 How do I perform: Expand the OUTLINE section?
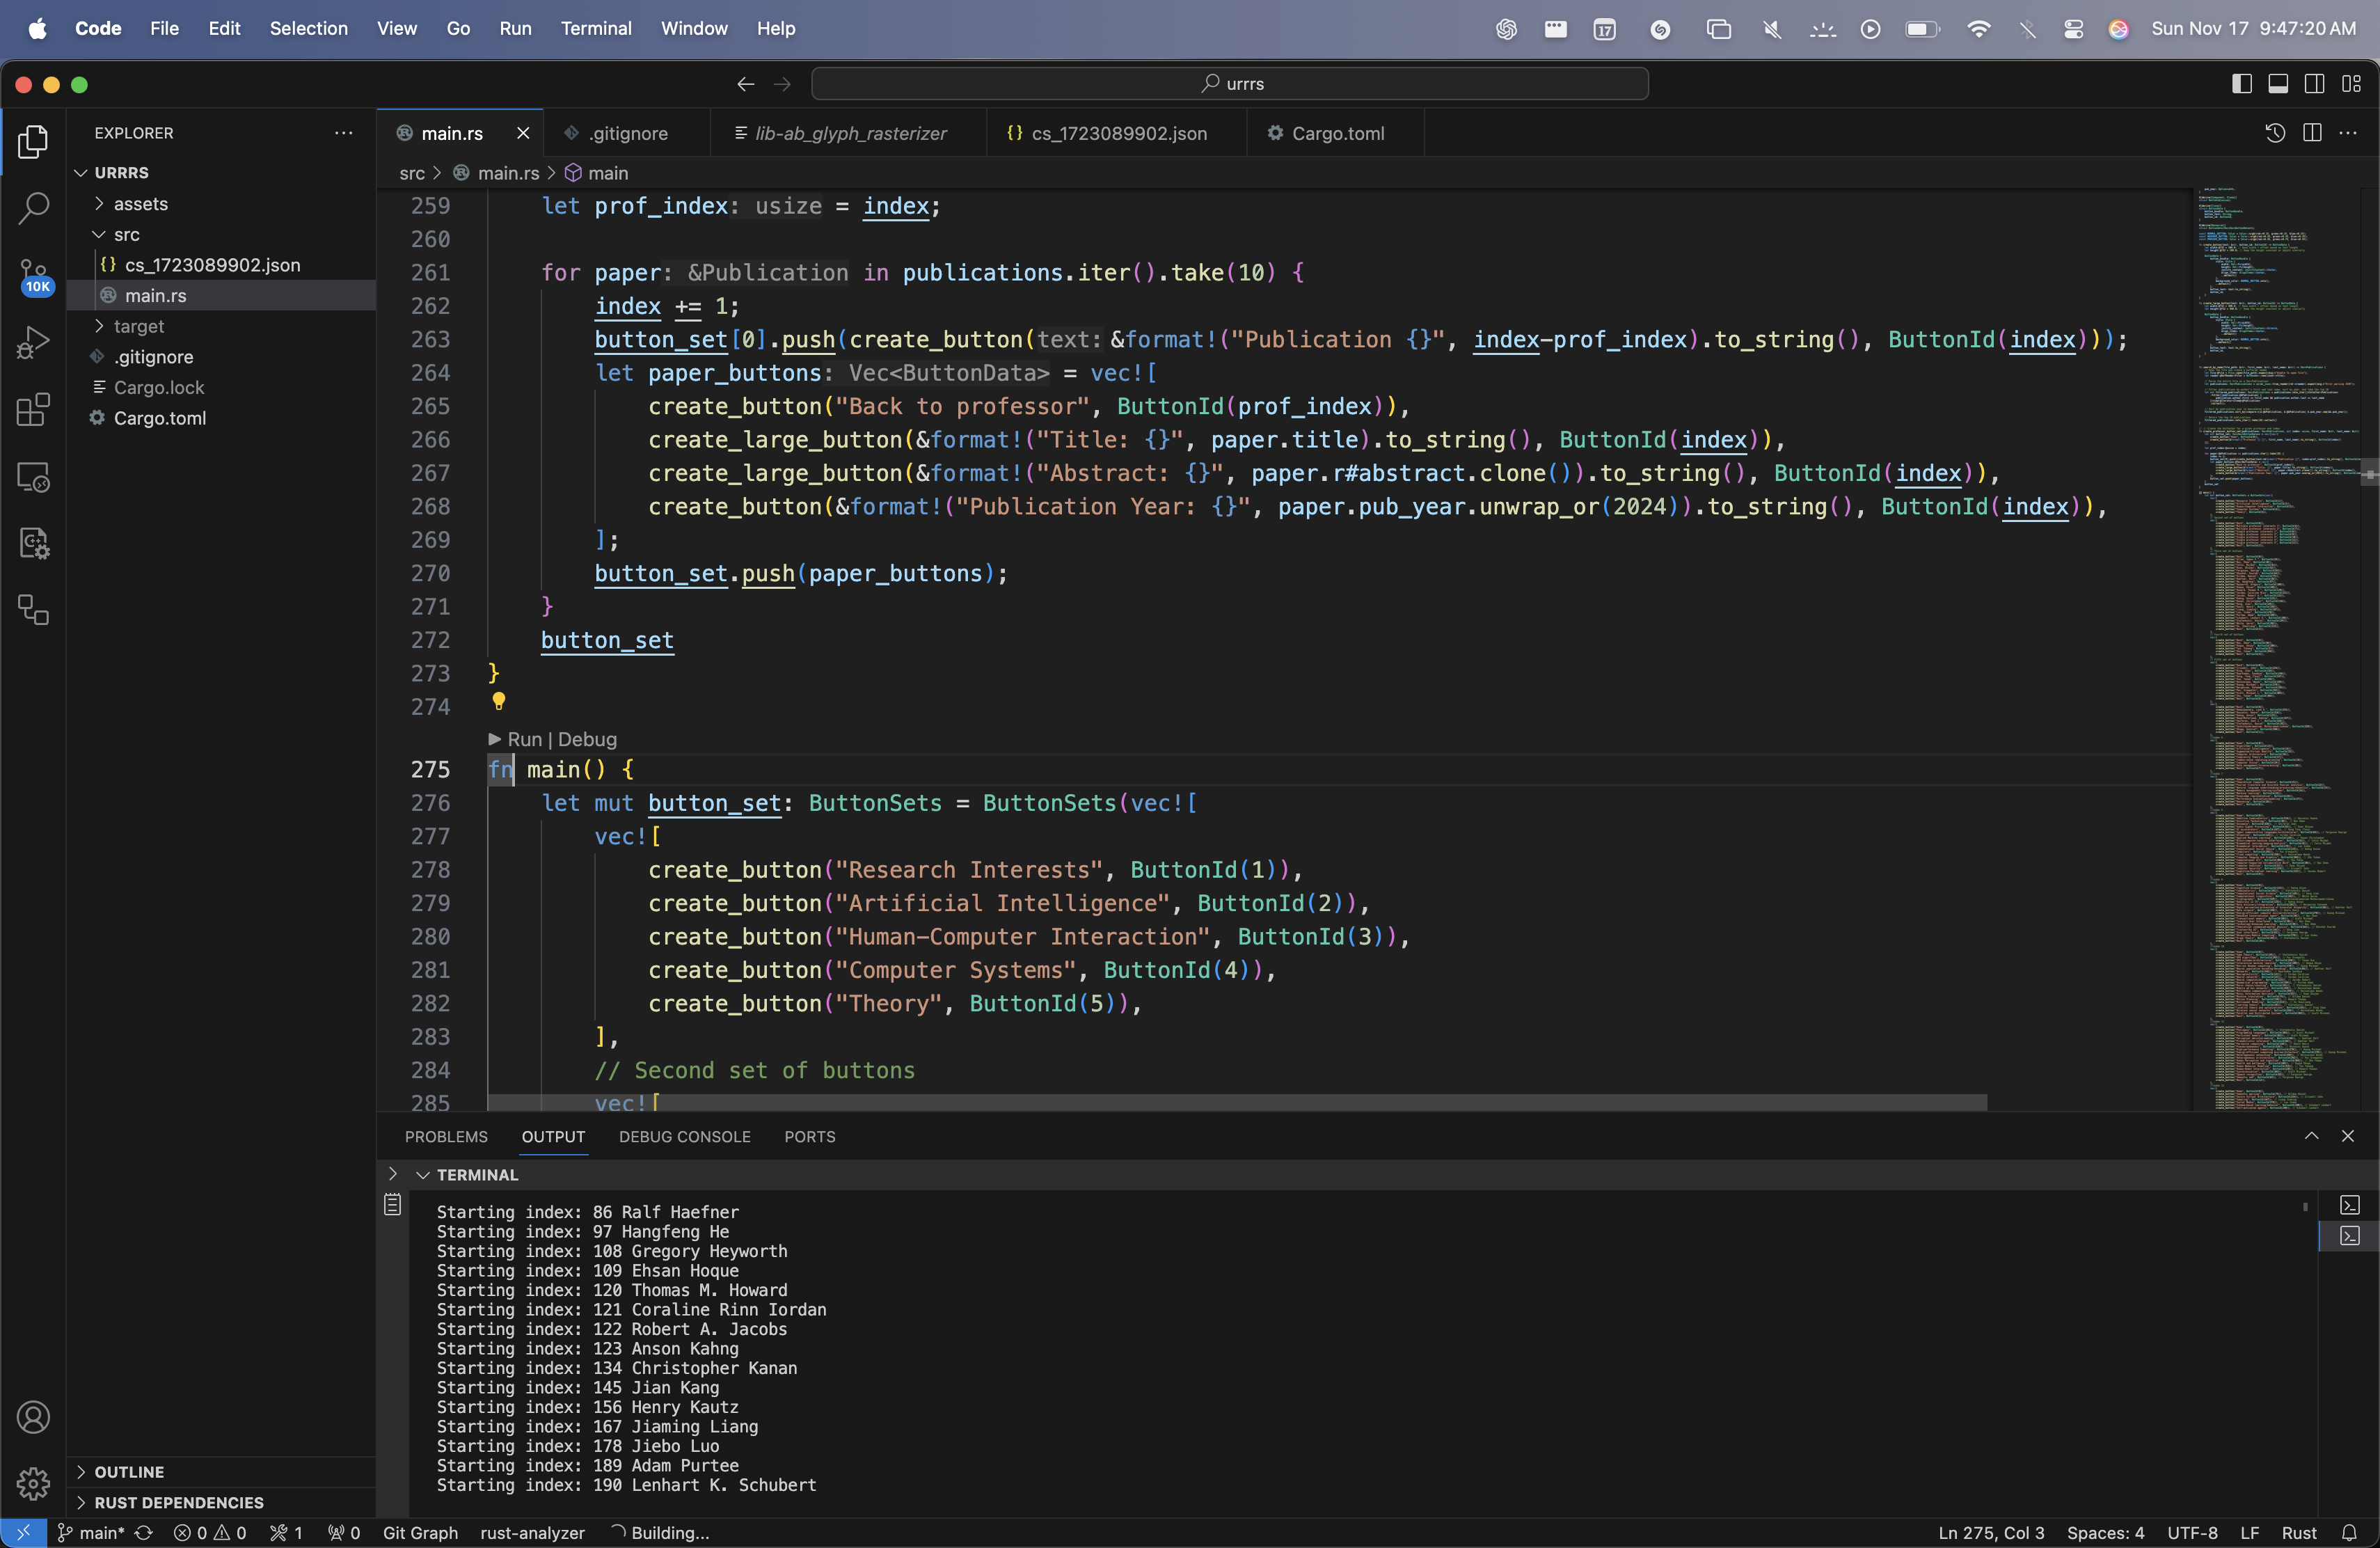tap(129, 1472)
